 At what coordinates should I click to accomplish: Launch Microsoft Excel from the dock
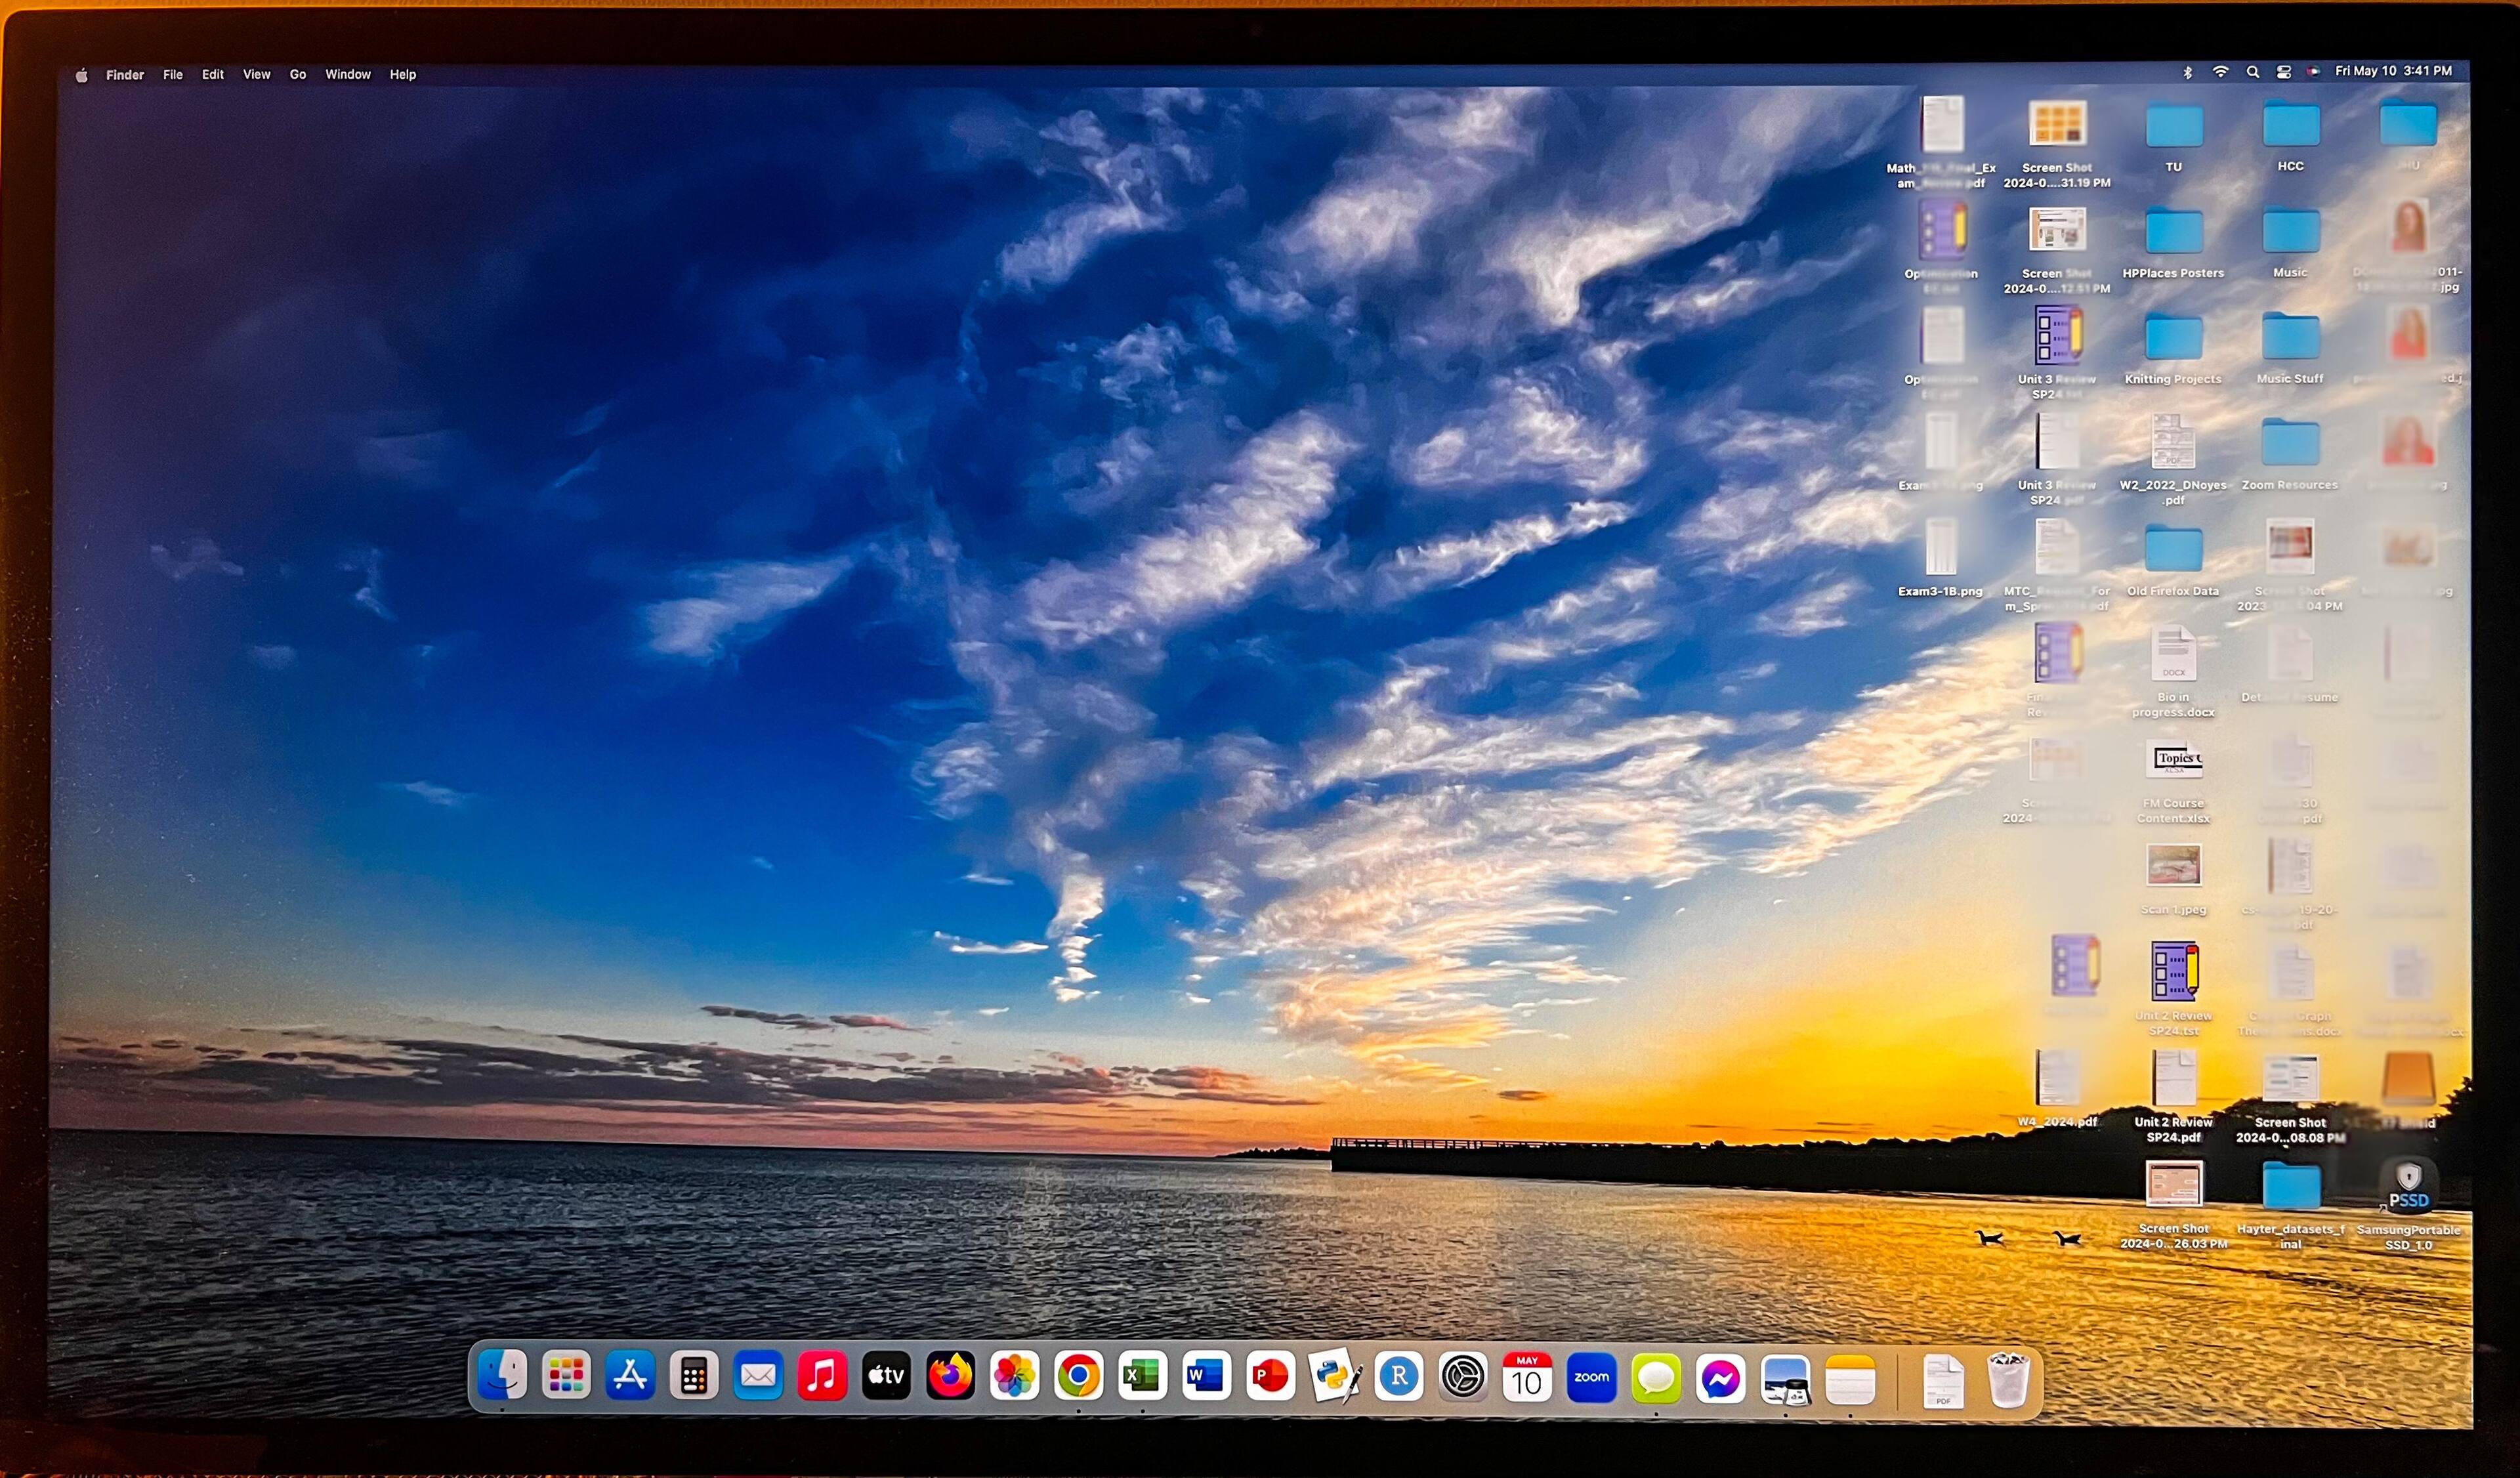pyautogui.click(x=1142, y=1375)
